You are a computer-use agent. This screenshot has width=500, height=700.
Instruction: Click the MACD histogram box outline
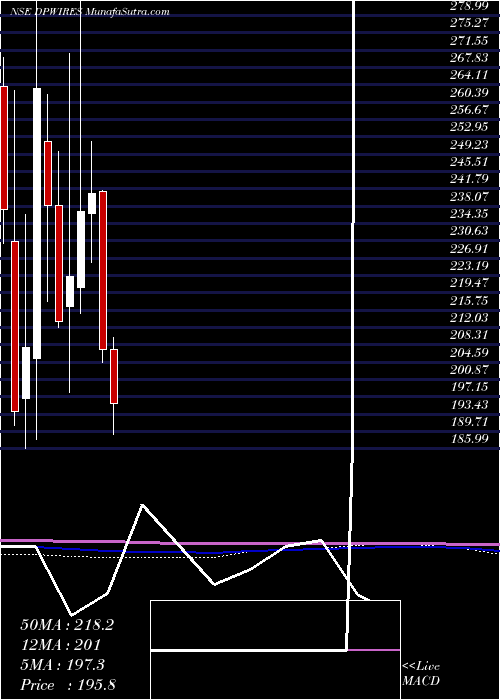point(275,650)
